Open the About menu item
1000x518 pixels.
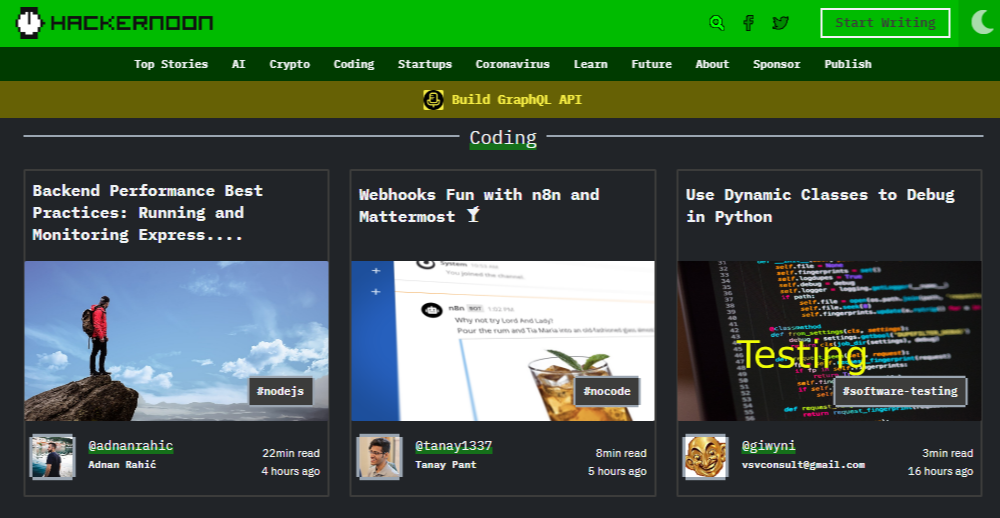[712, 64]
